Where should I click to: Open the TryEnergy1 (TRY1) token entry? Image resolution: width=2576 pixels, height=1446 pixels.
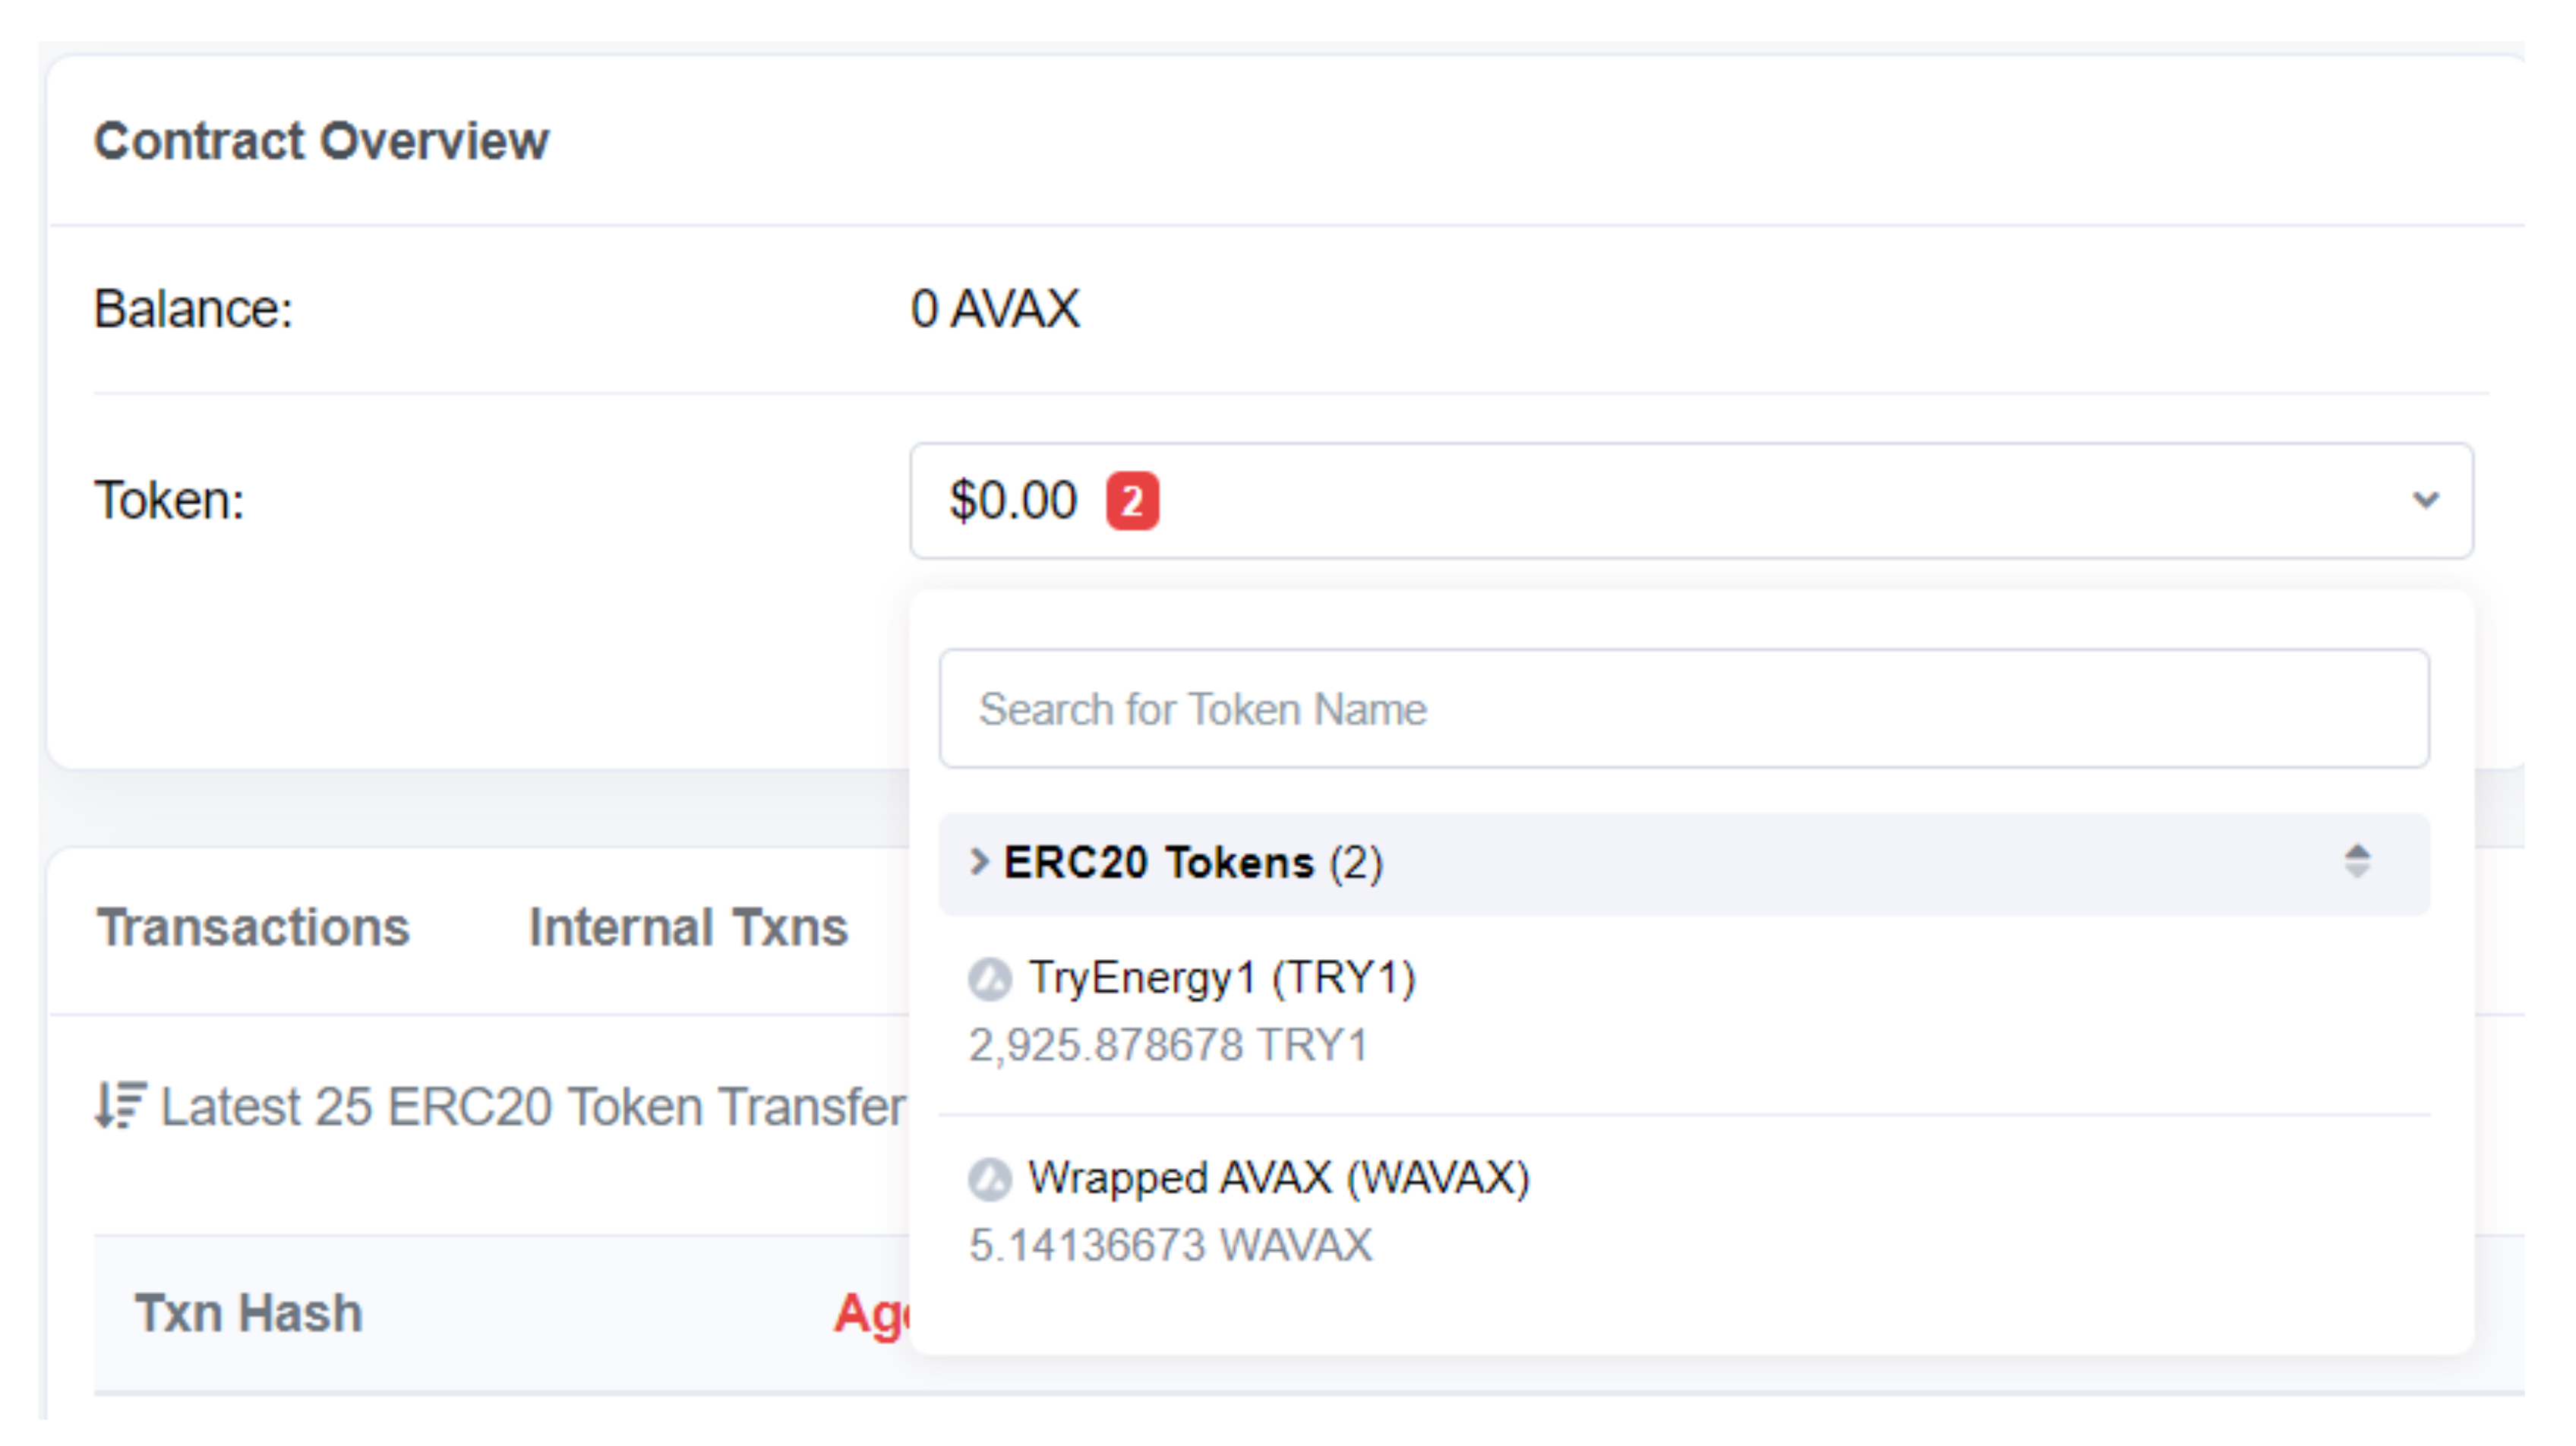[1222, 978]
